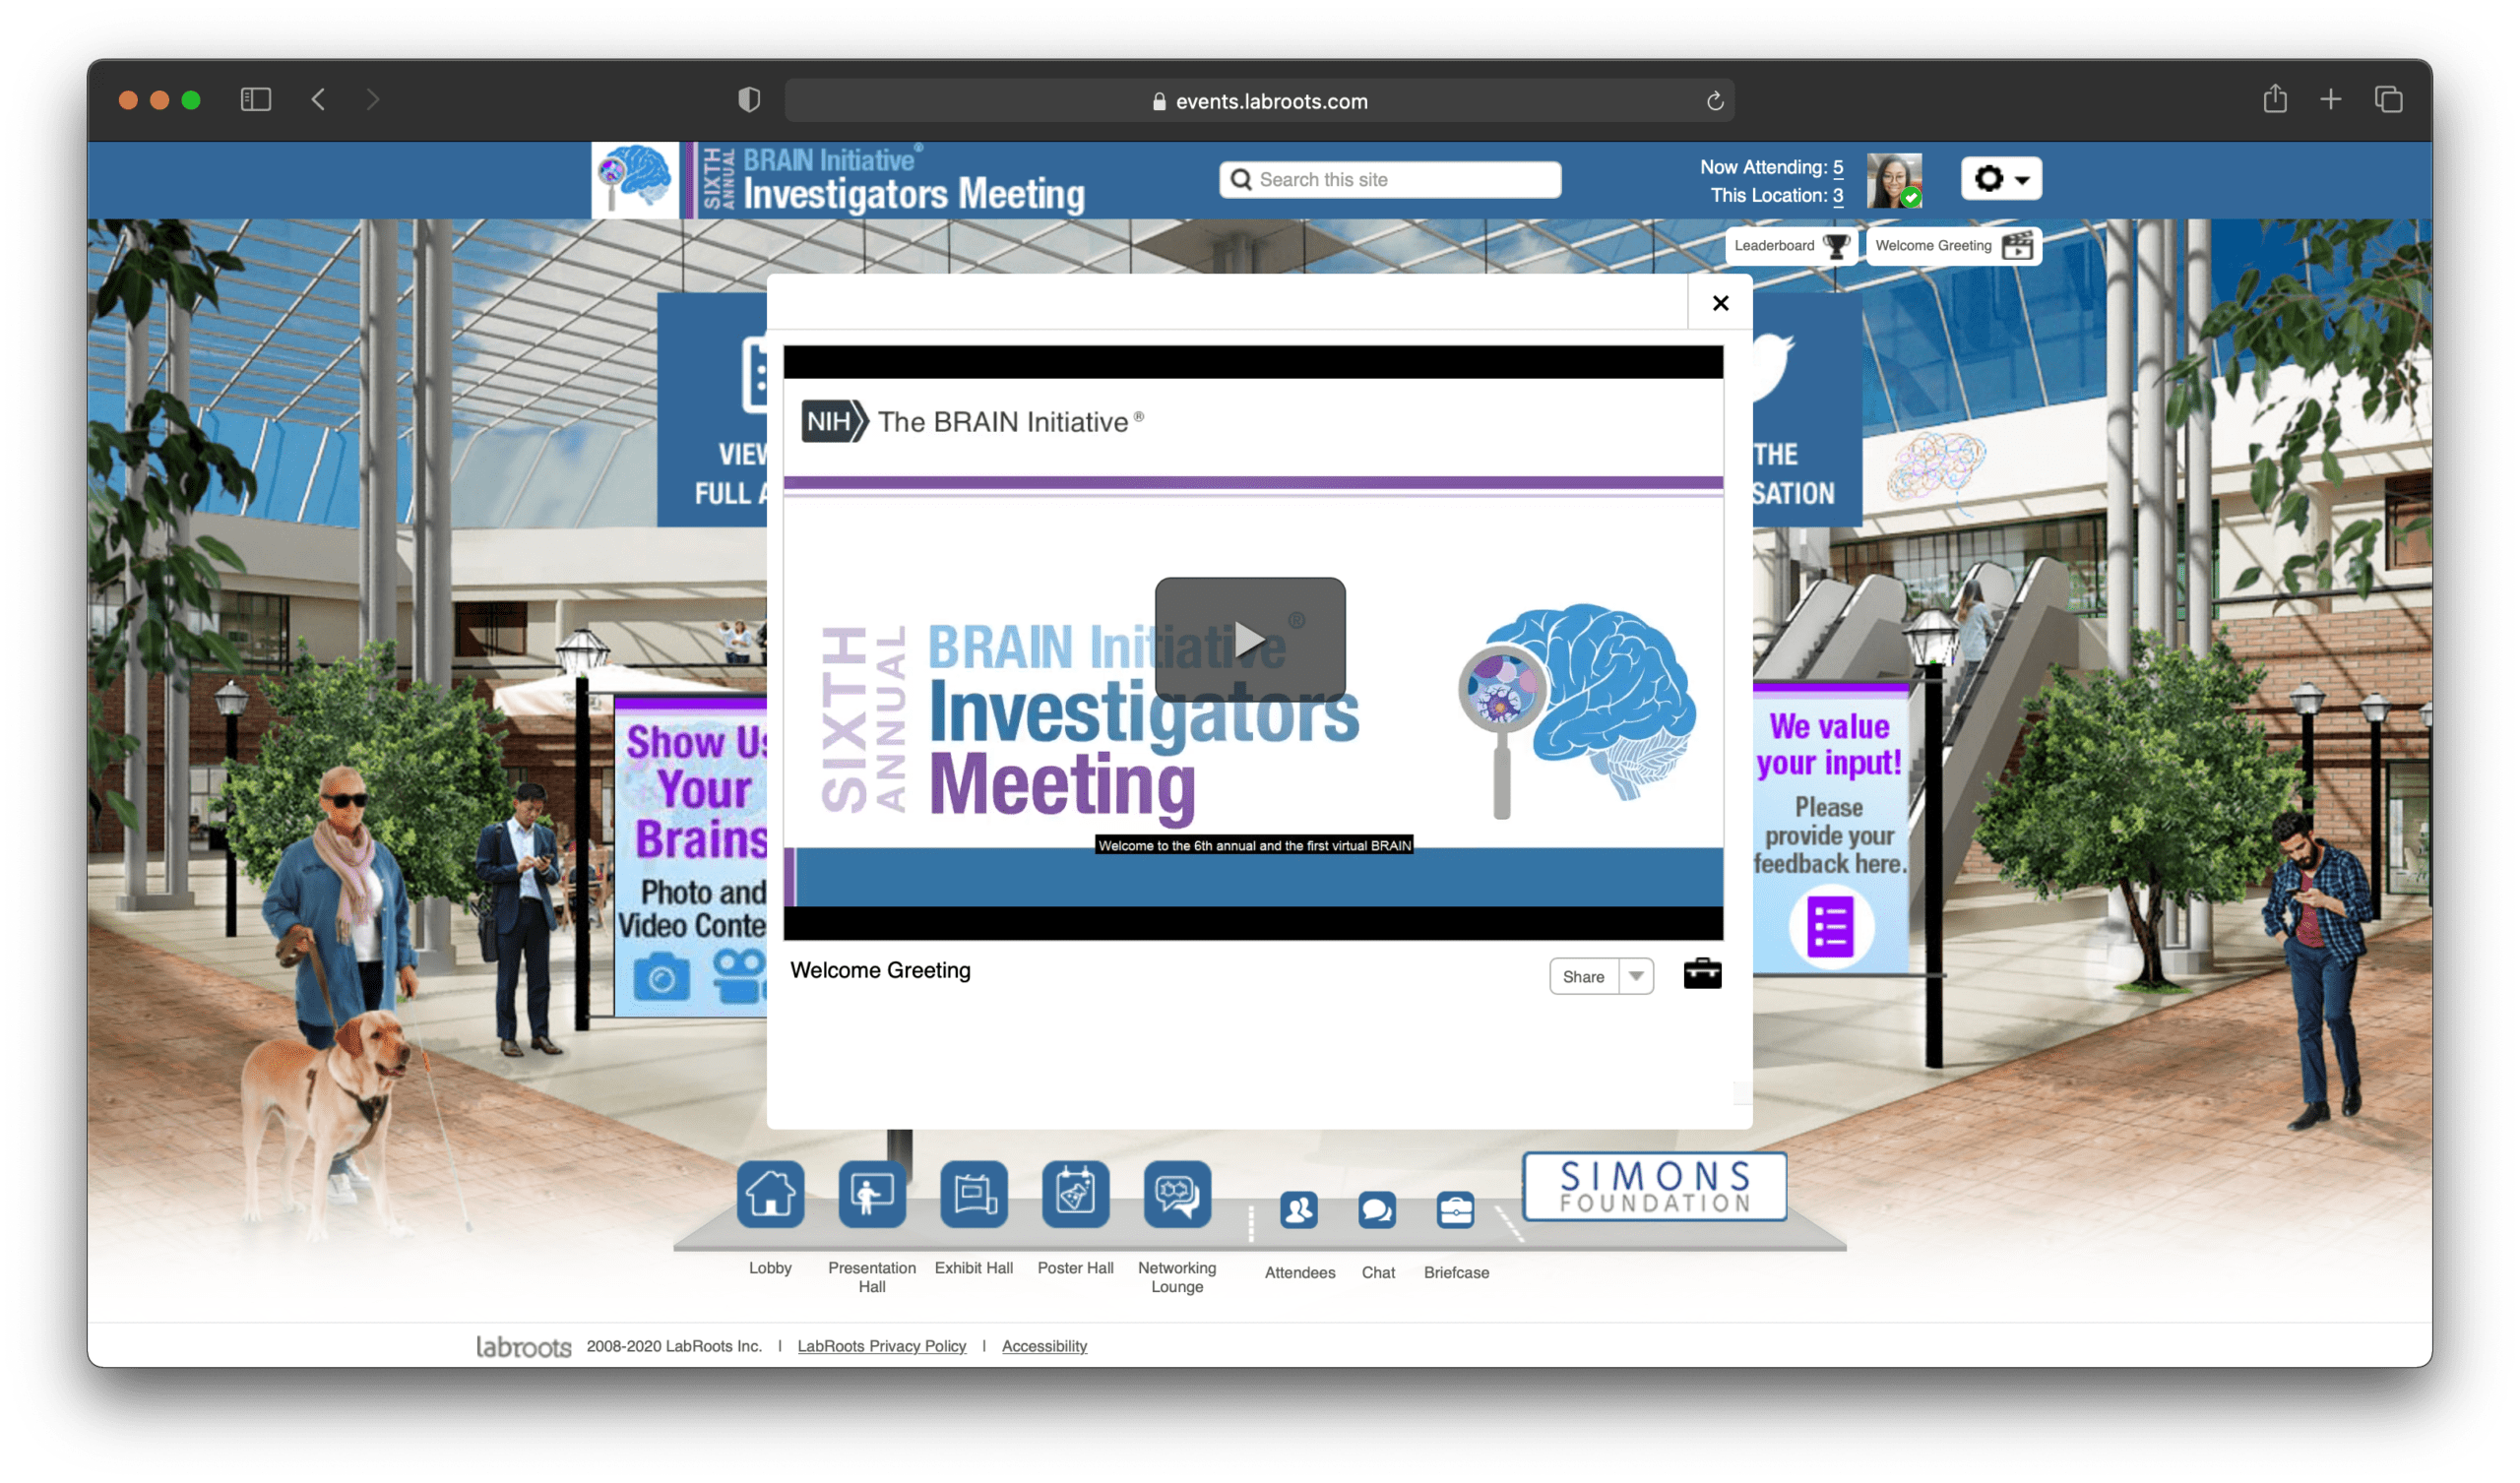Click the feedback form icon on banner
Viewport: 2520px width, 1483px height.
click(x=1830, y=926)
